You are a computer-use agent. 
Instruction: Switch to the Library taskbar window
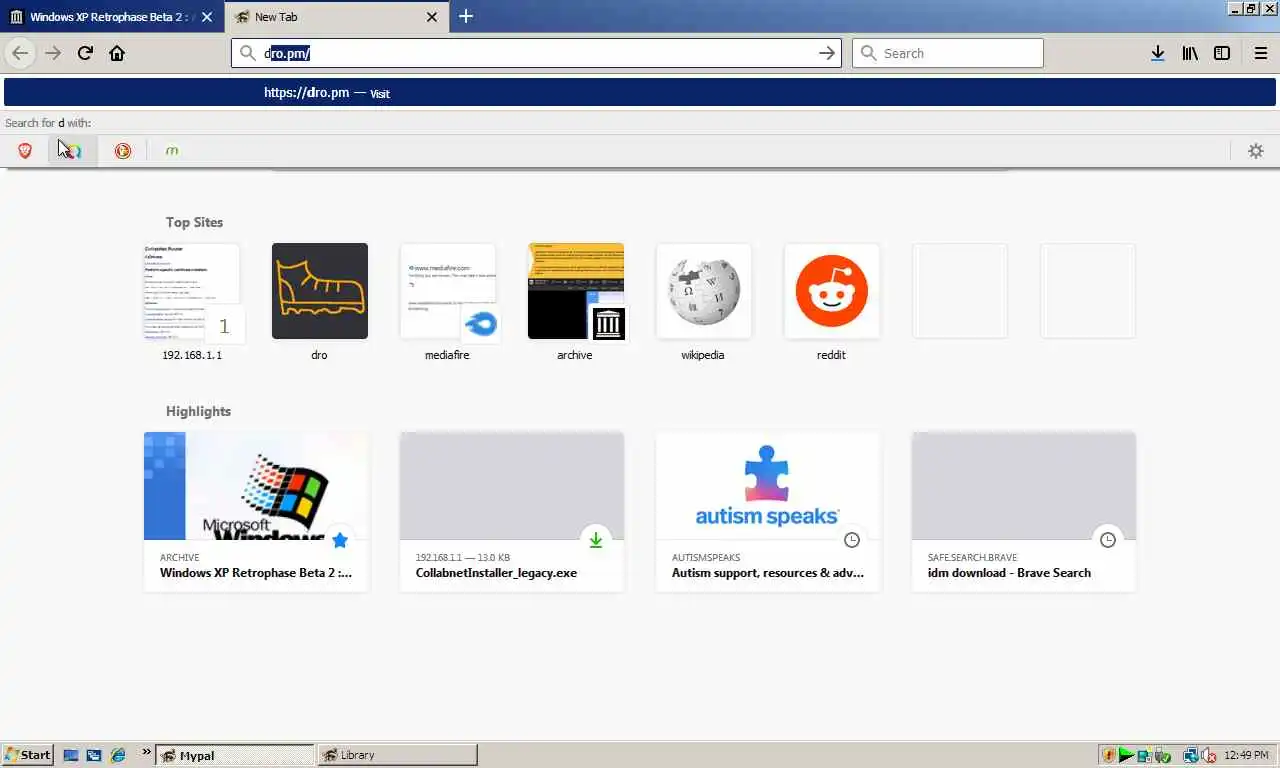(397, 755)
